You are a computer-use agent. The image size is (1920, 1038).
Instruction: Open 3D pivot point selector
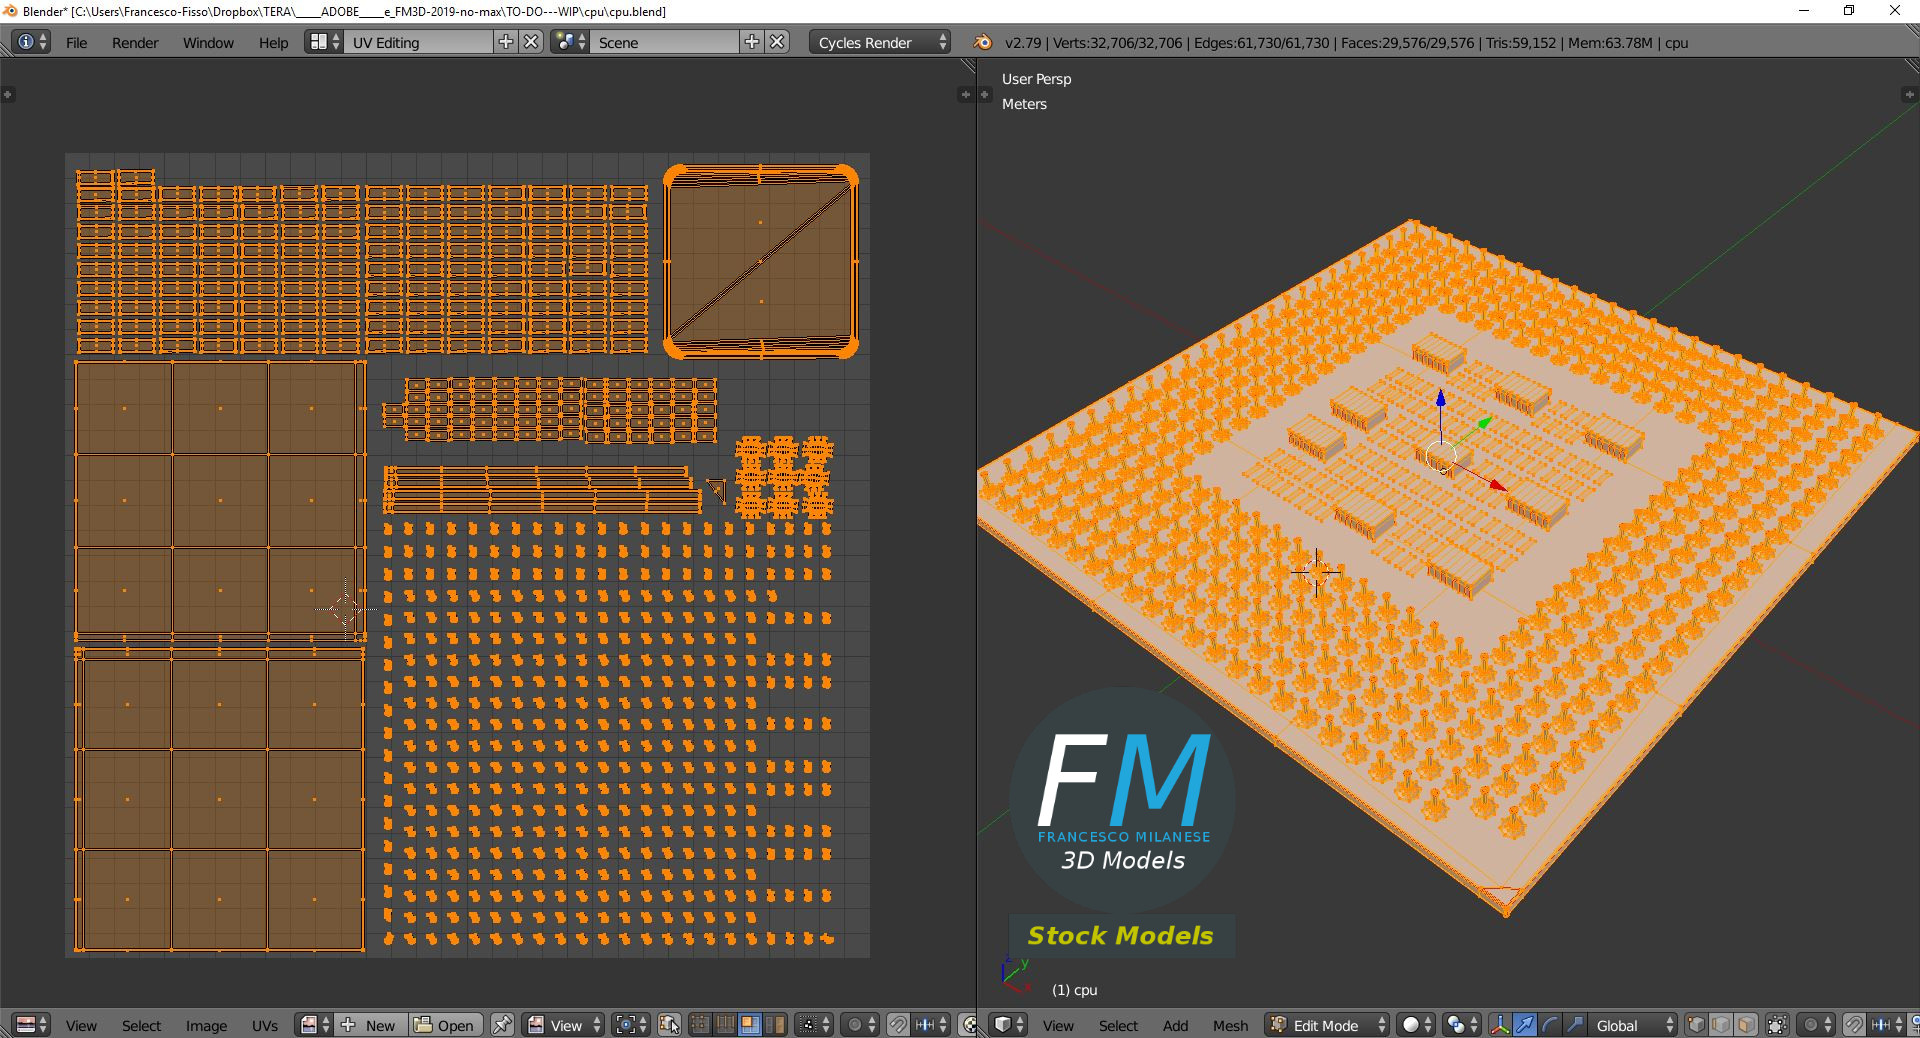(x=1462, y=1025)
